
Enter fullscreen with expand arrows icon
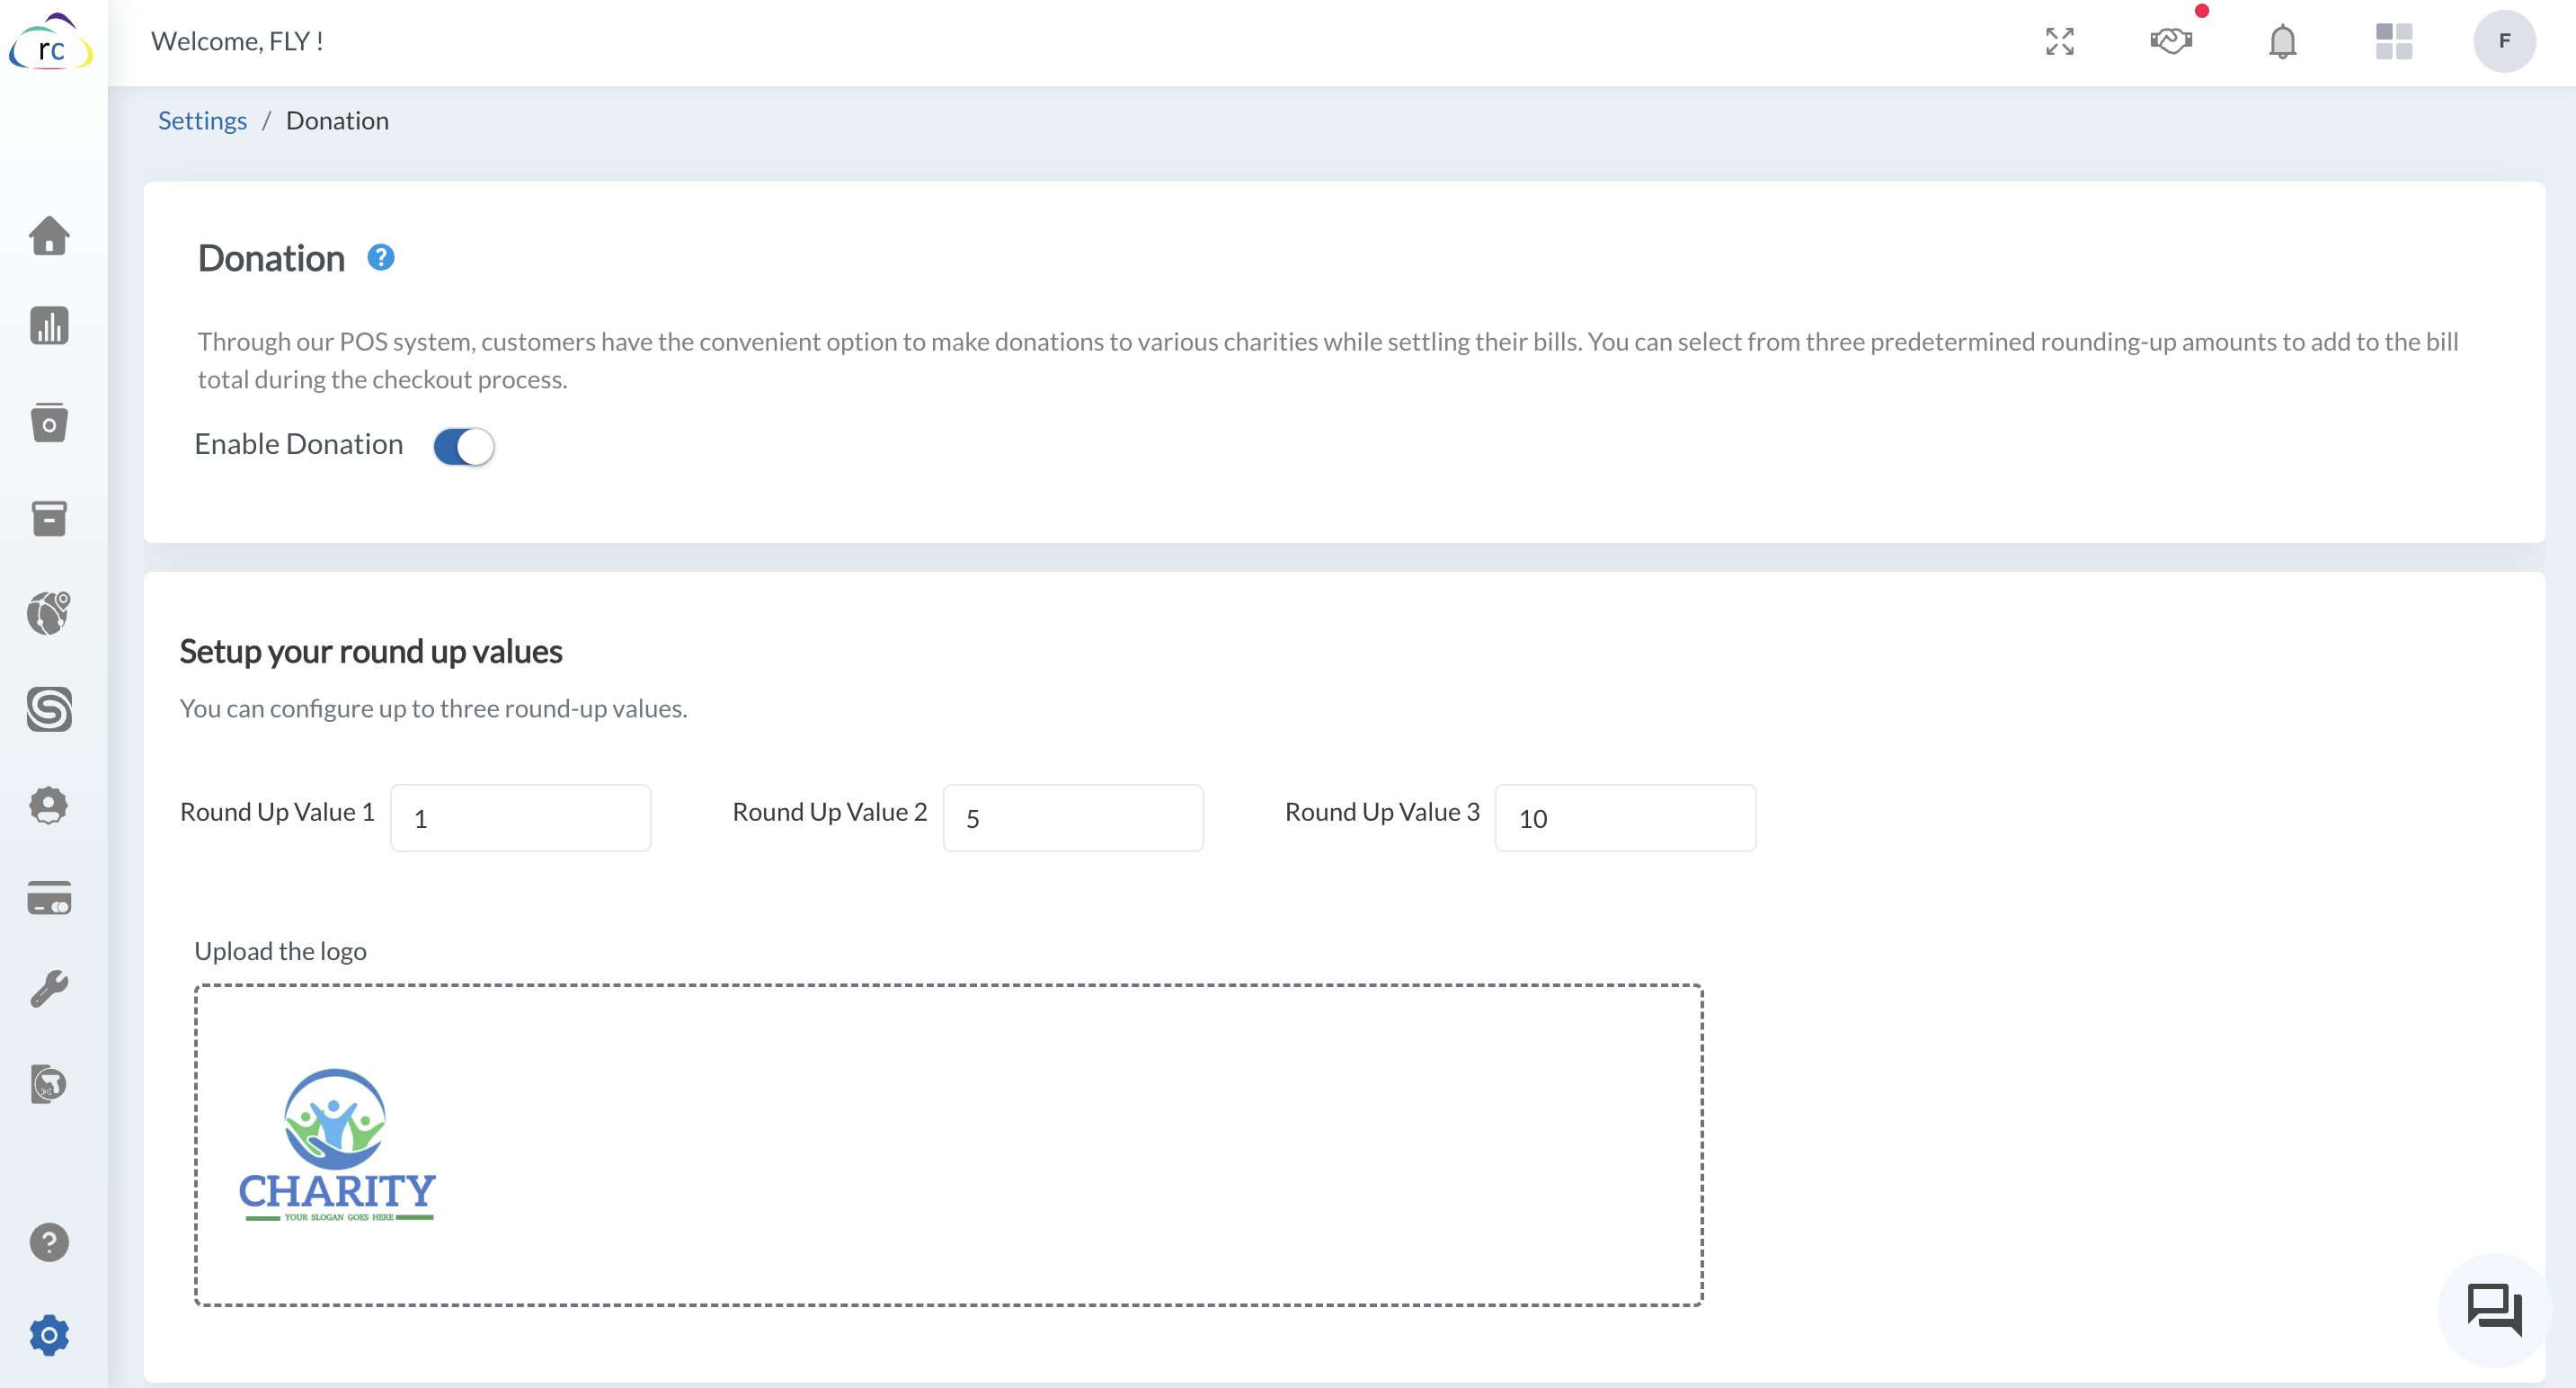pyautogui.click(x=2059, y=41)
